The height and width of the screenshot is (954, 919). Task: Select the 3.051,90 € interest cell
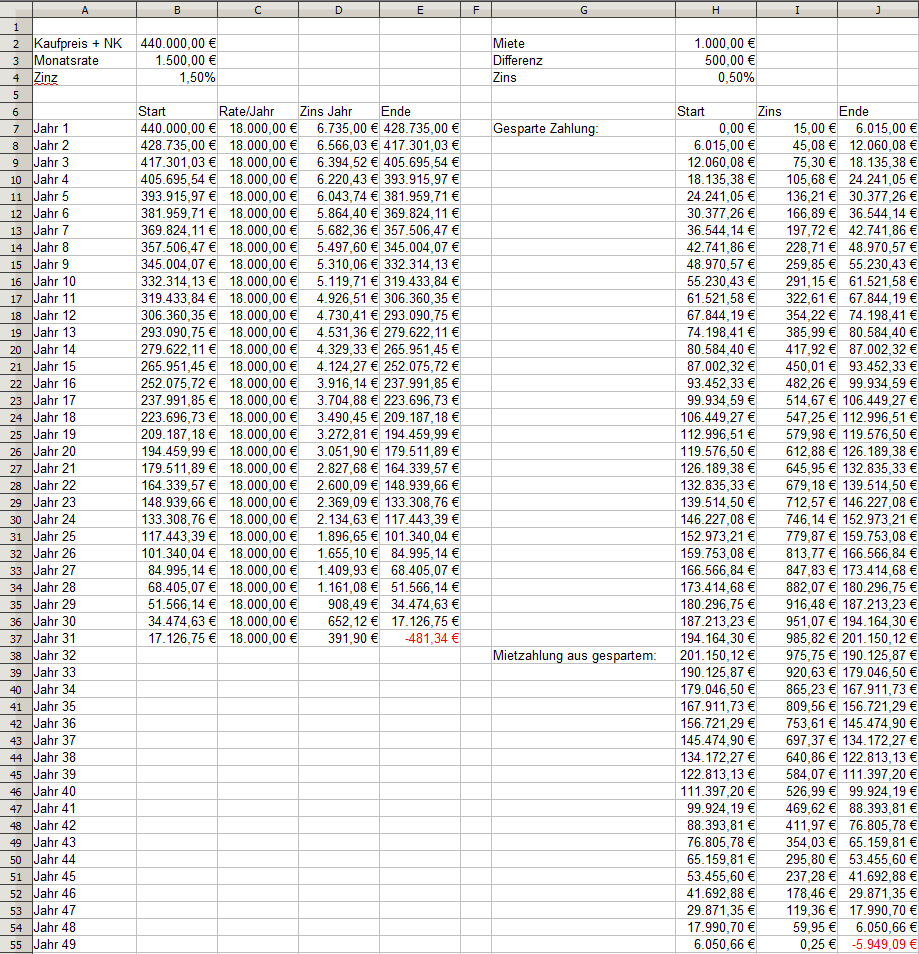339,452
